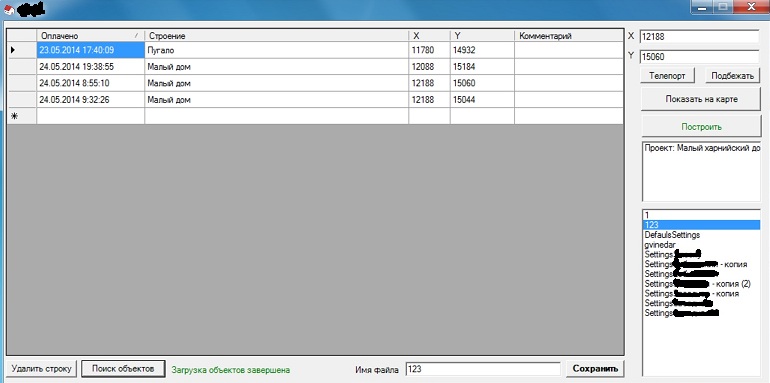Click the X value 11780

click(x=429, y=50)
